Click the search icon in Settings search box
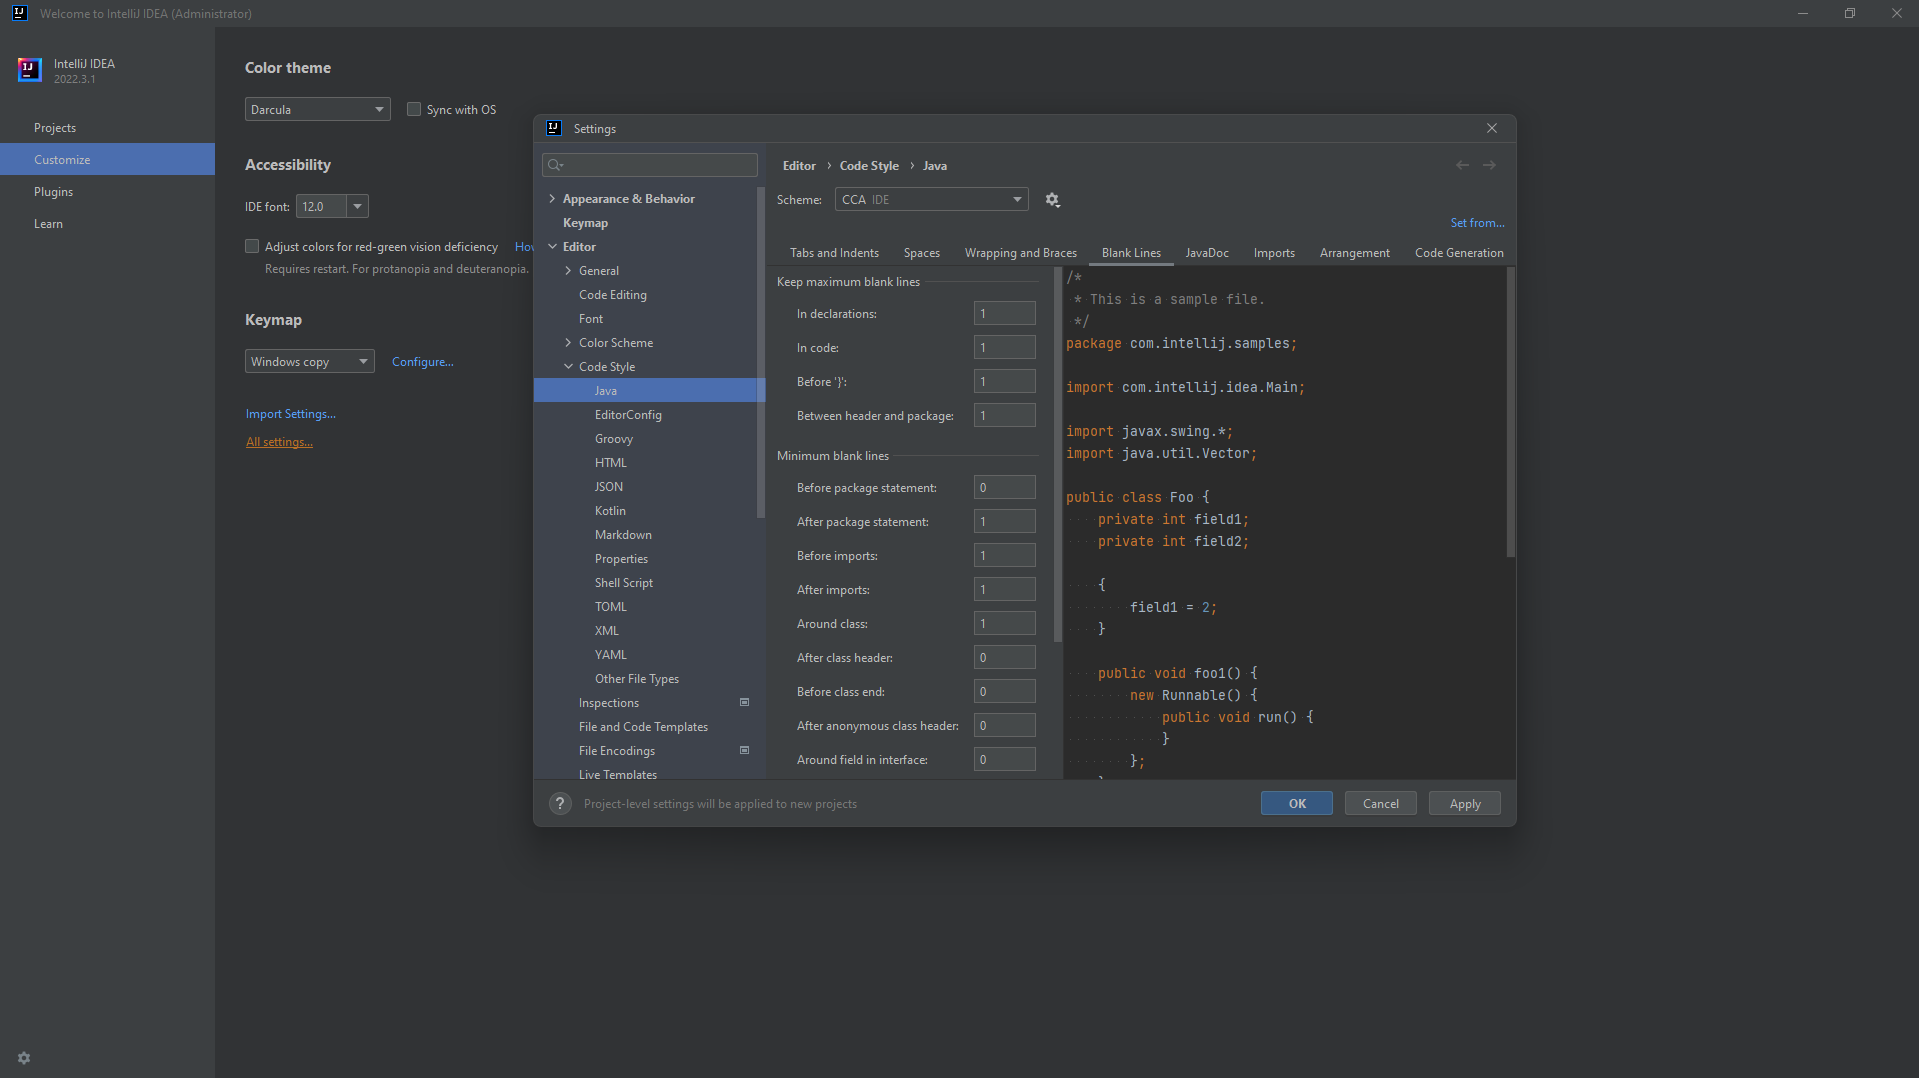The width and height of the screenshot is (1919, 1078). 556,165
